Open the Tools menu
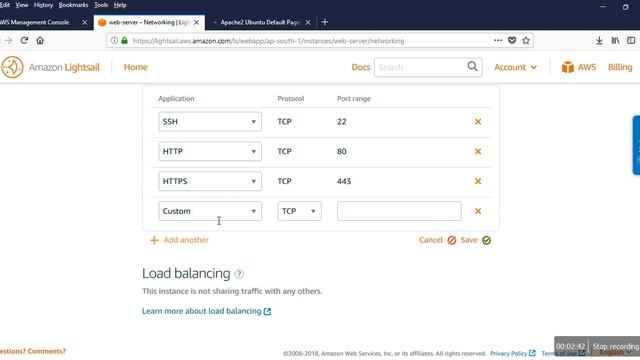The image size is (640, 360). click(101, 5)
